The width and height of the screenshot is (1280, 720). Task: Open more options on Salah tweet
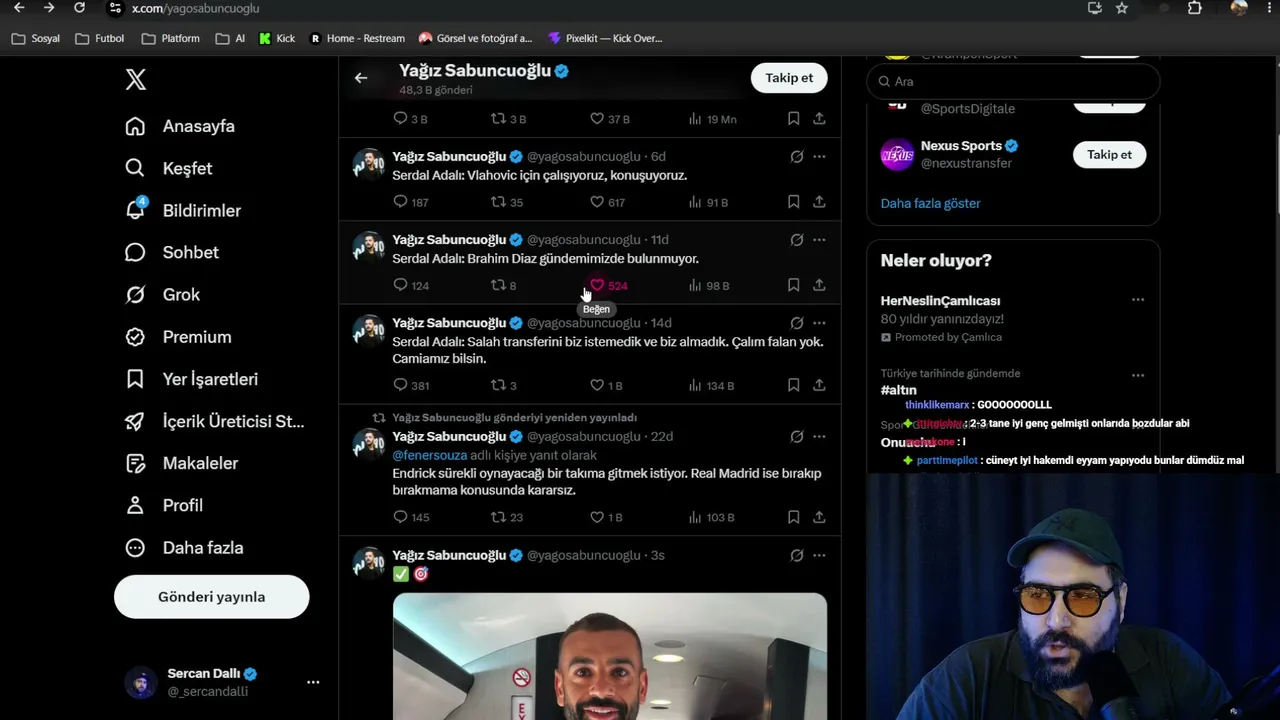click(819, 323)
